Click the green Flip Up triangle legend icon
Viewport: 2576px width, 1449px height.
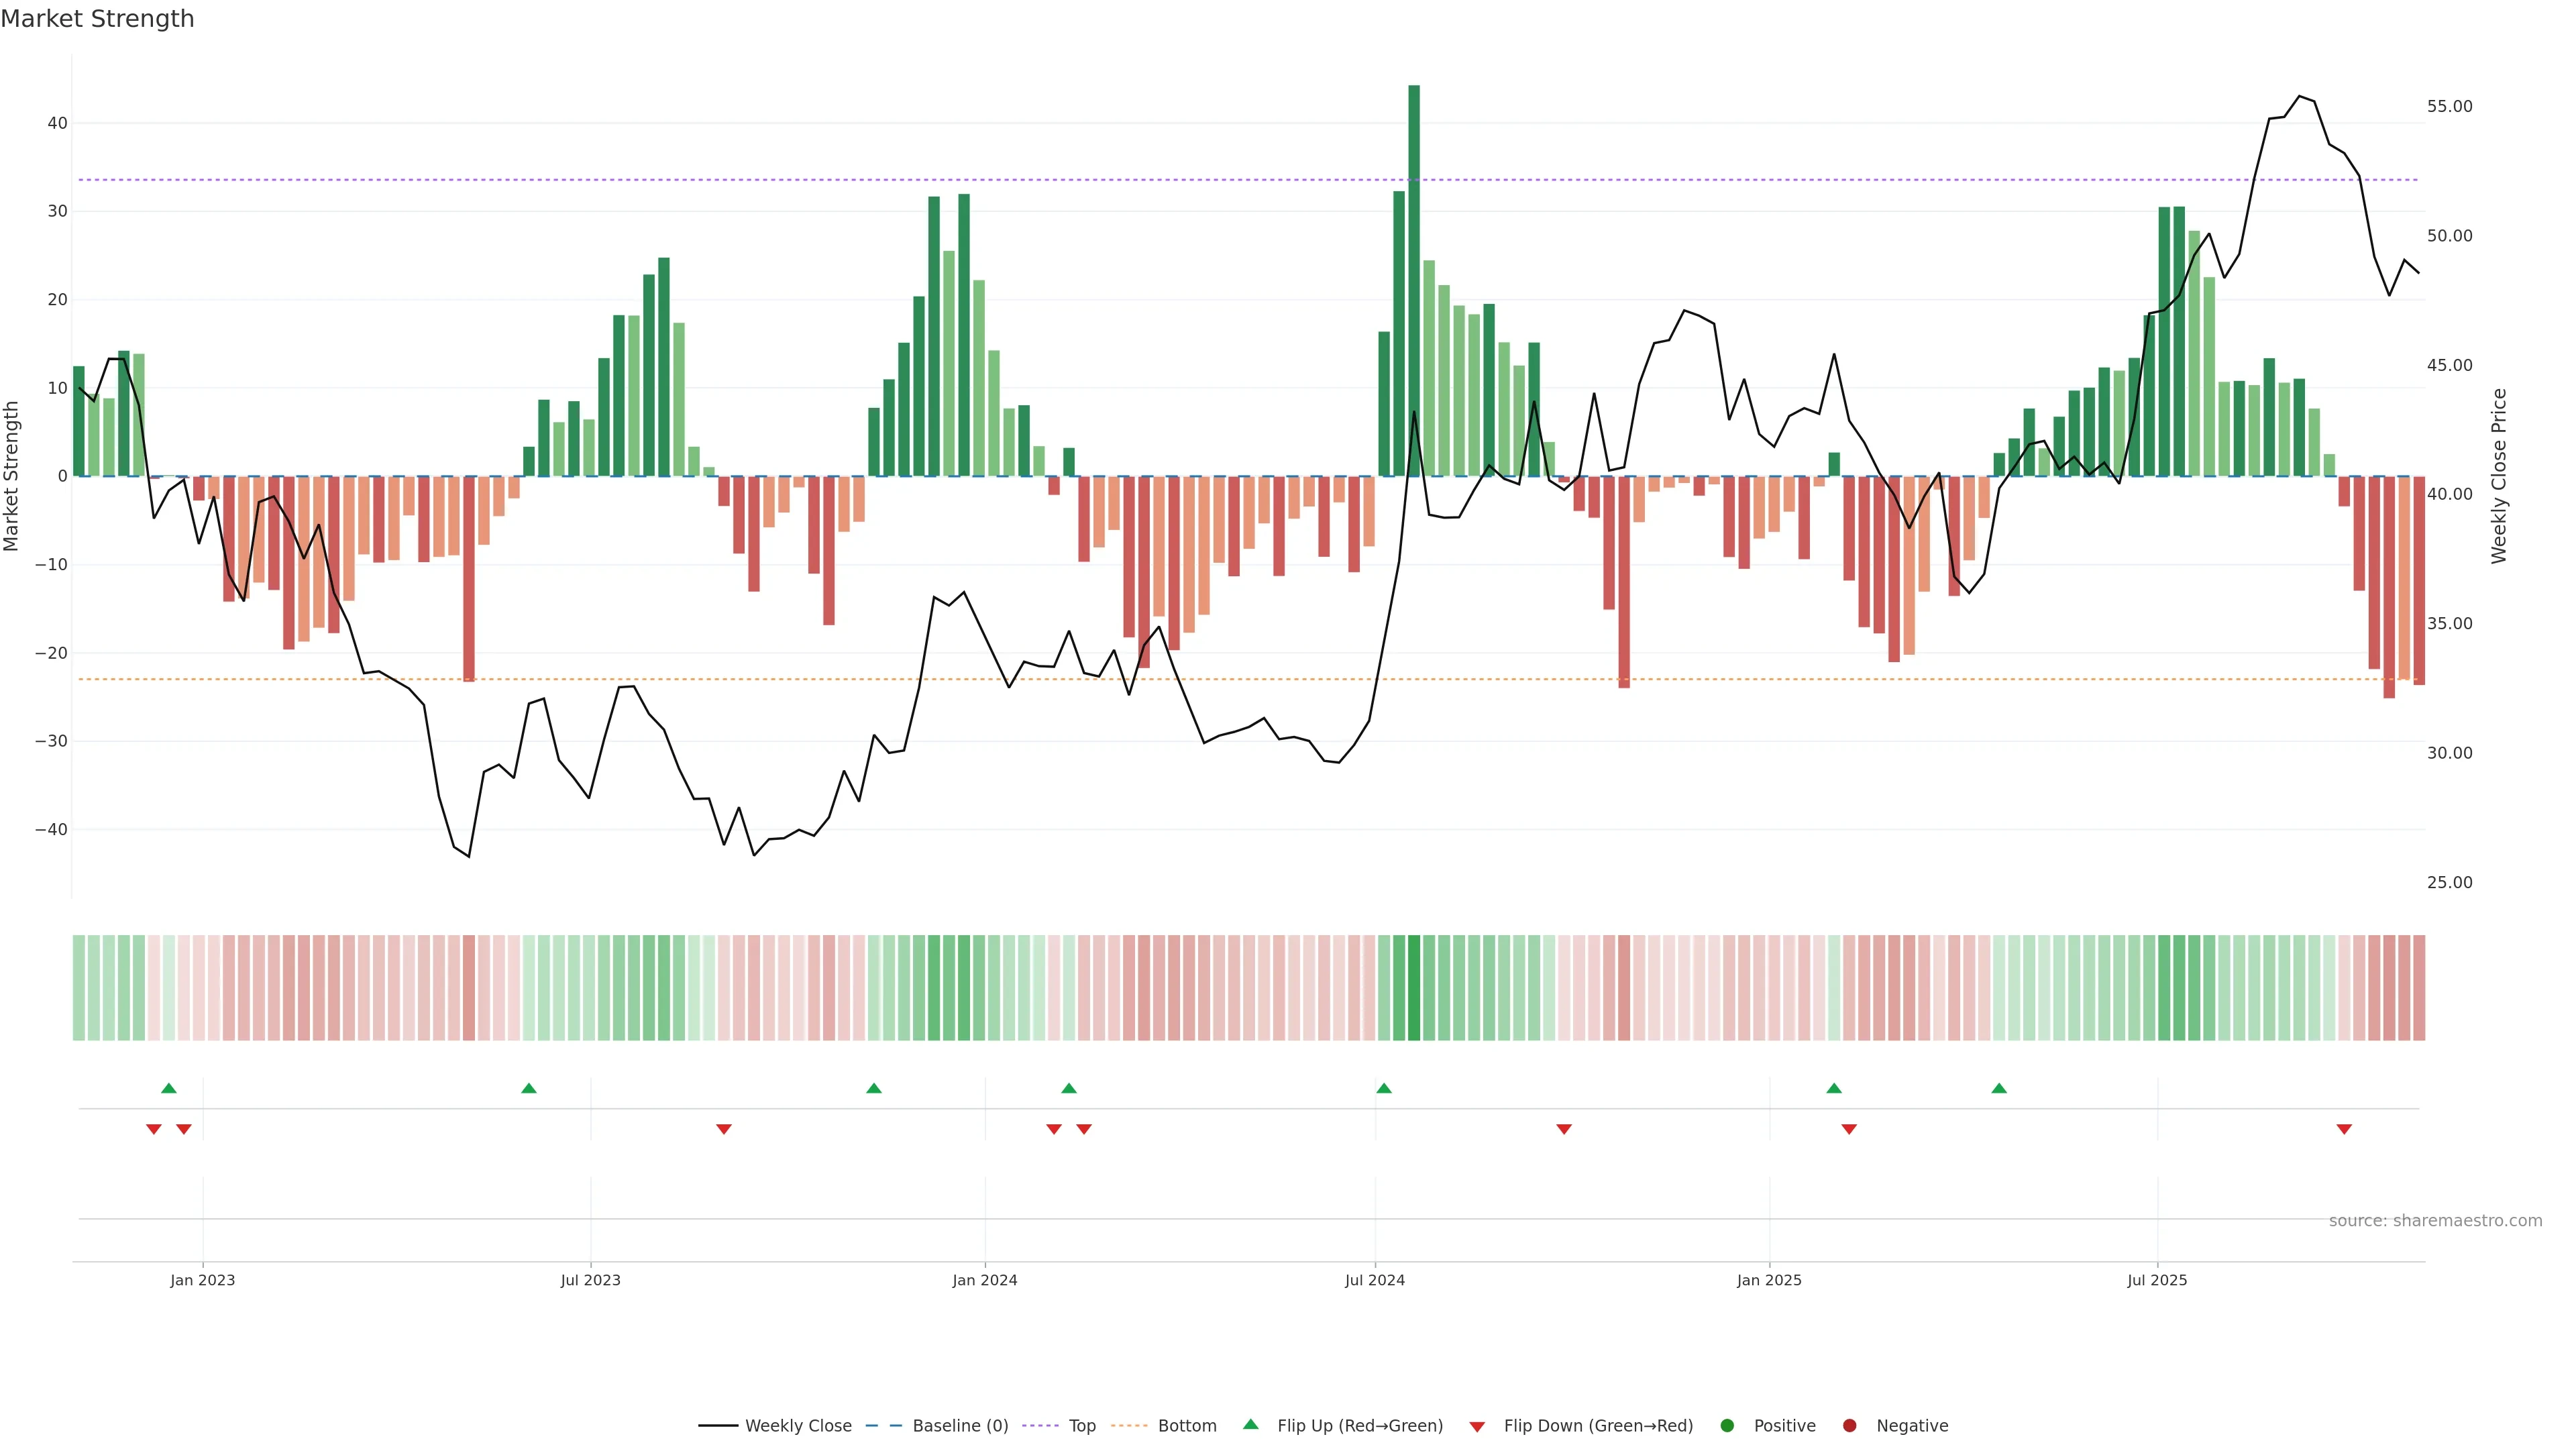click(x=1250, y=1424)
